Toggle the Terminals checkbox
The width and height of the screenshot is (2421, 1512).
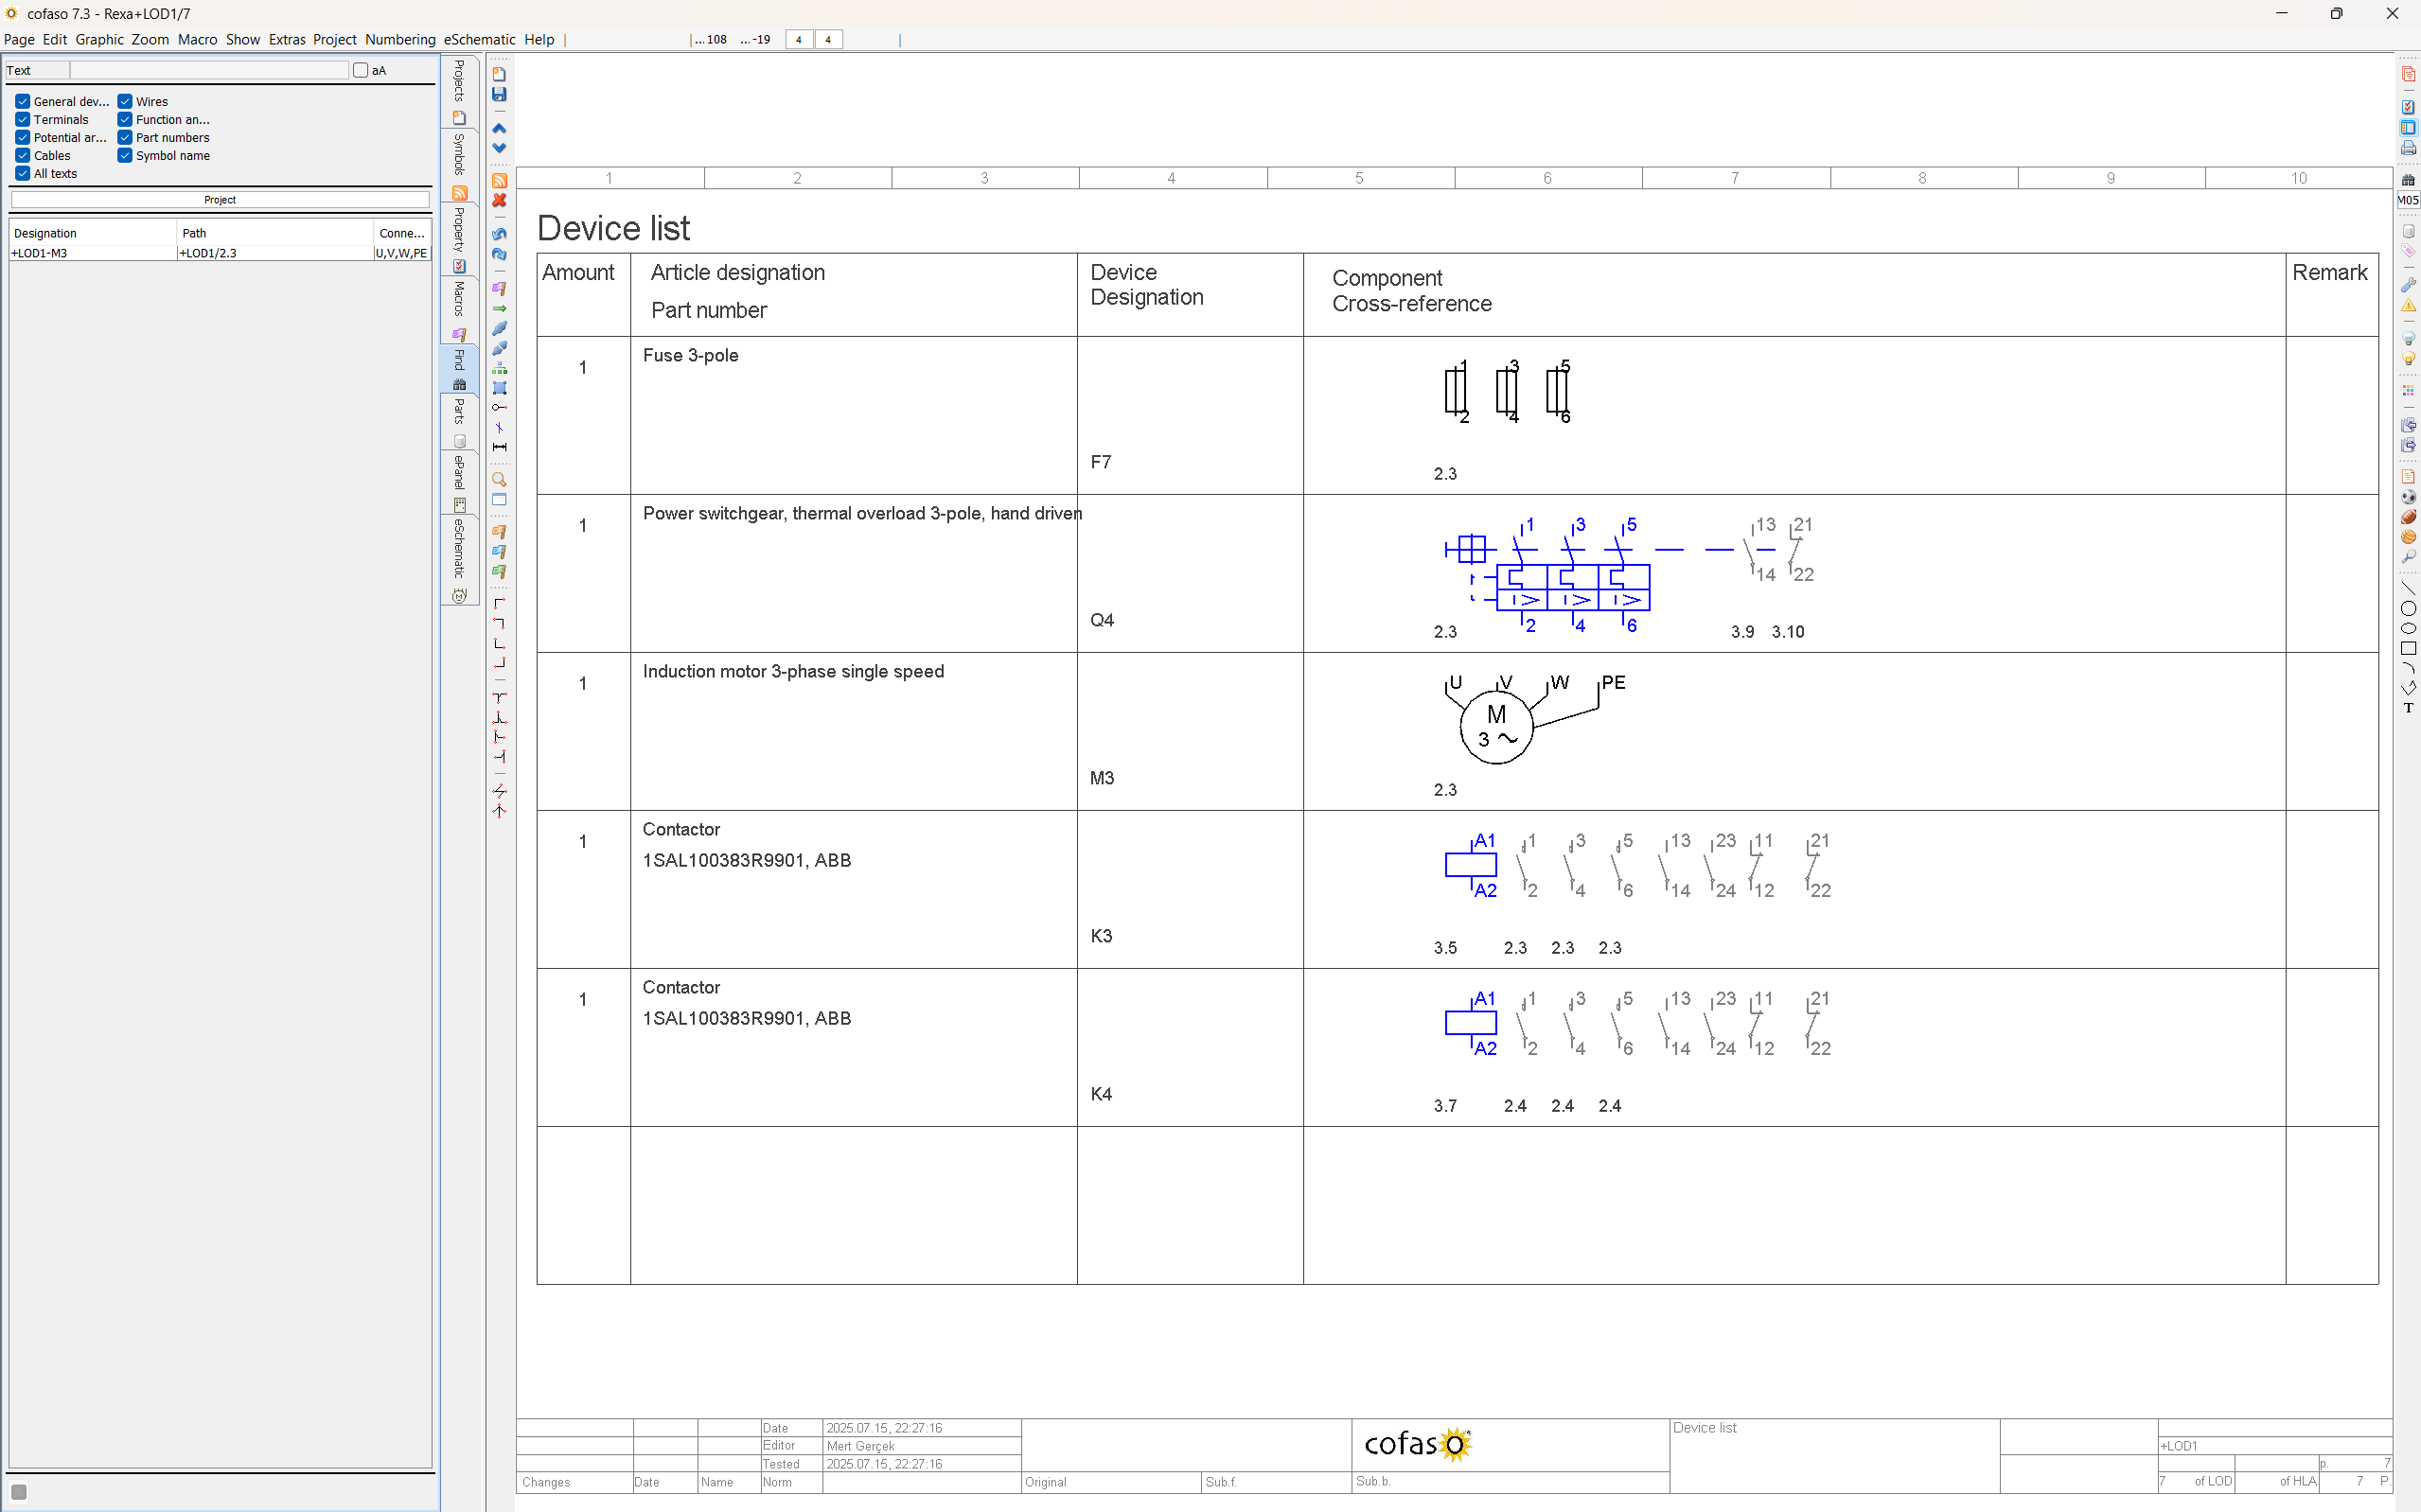click(x=22, y=119)
